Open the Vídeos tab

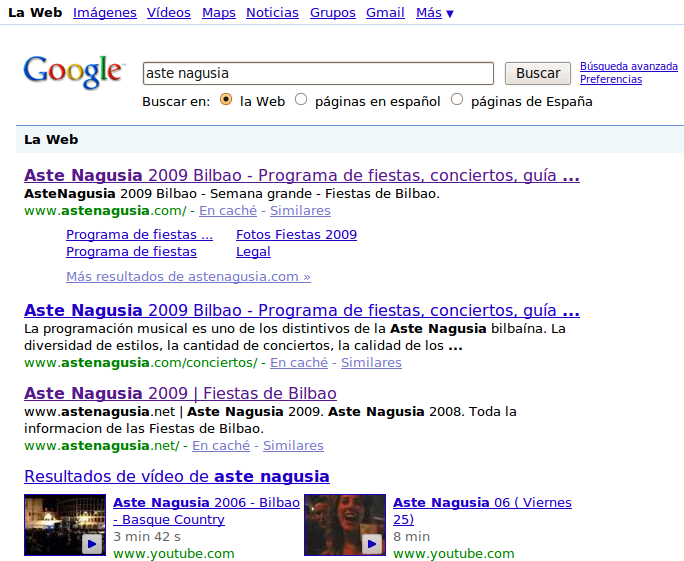(x=169, y=13)
